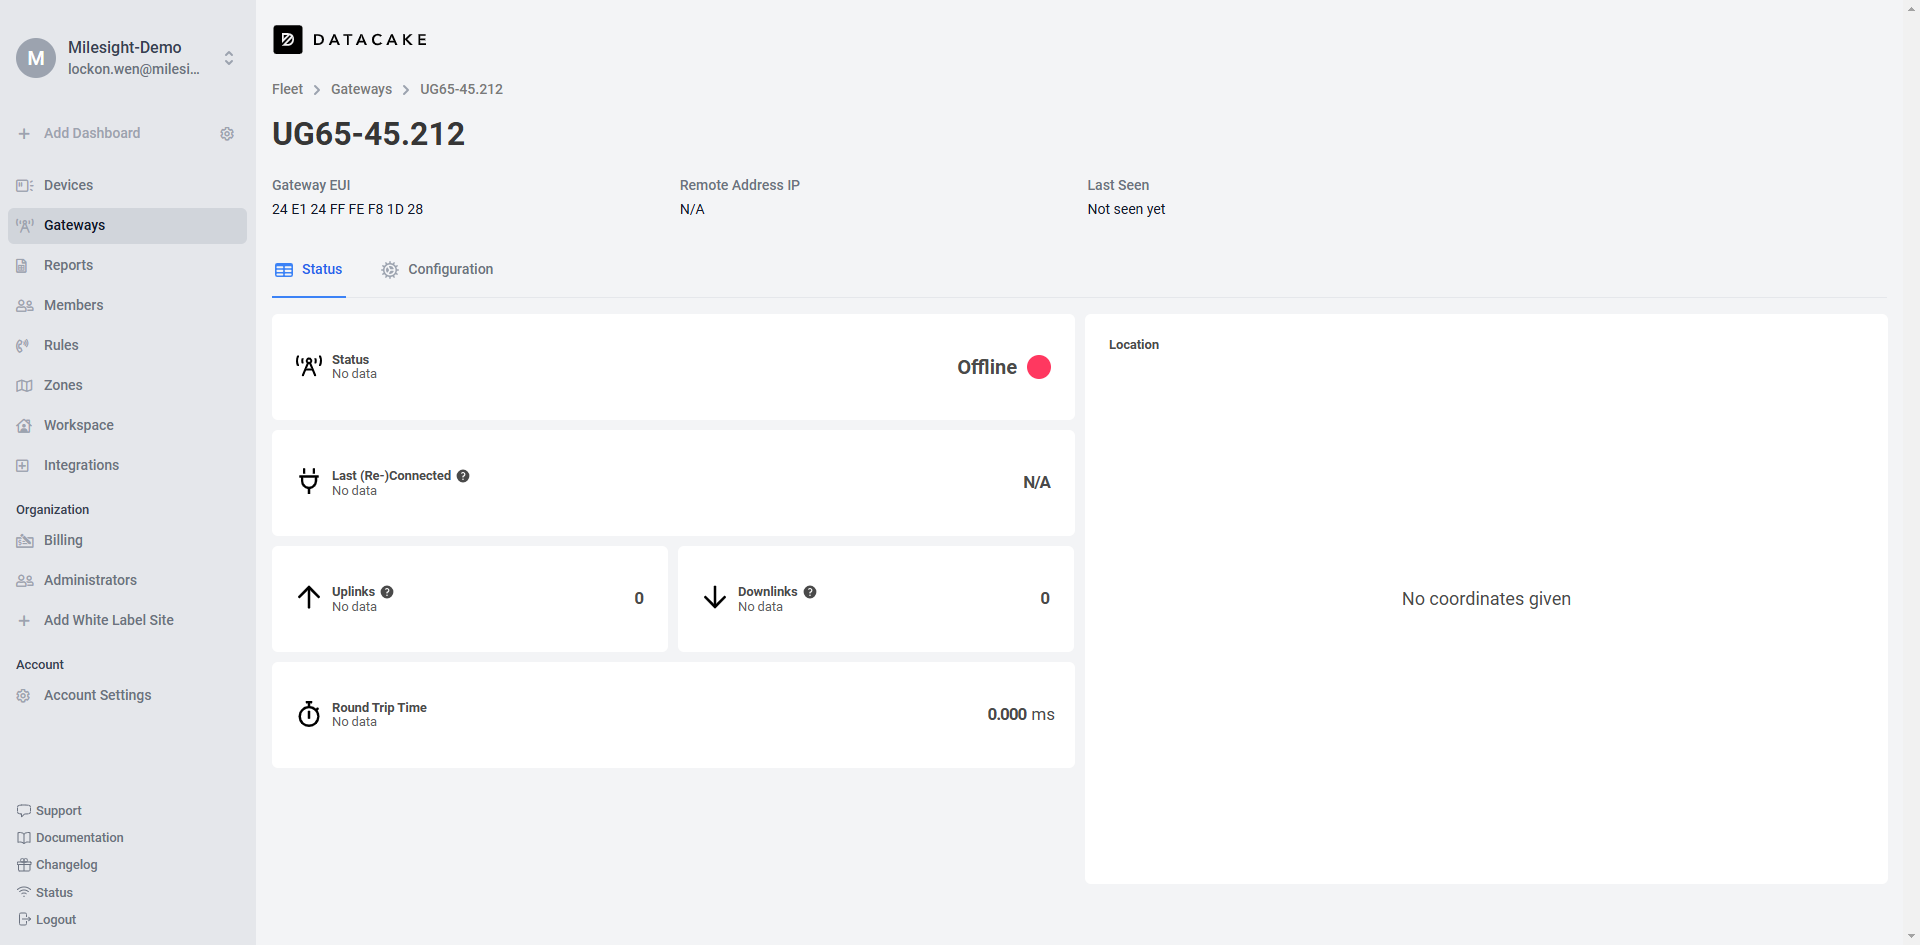The height and width of the screenshot is (945, 1920).
Task: Click the Reports document icon
Action: point(22,266)
